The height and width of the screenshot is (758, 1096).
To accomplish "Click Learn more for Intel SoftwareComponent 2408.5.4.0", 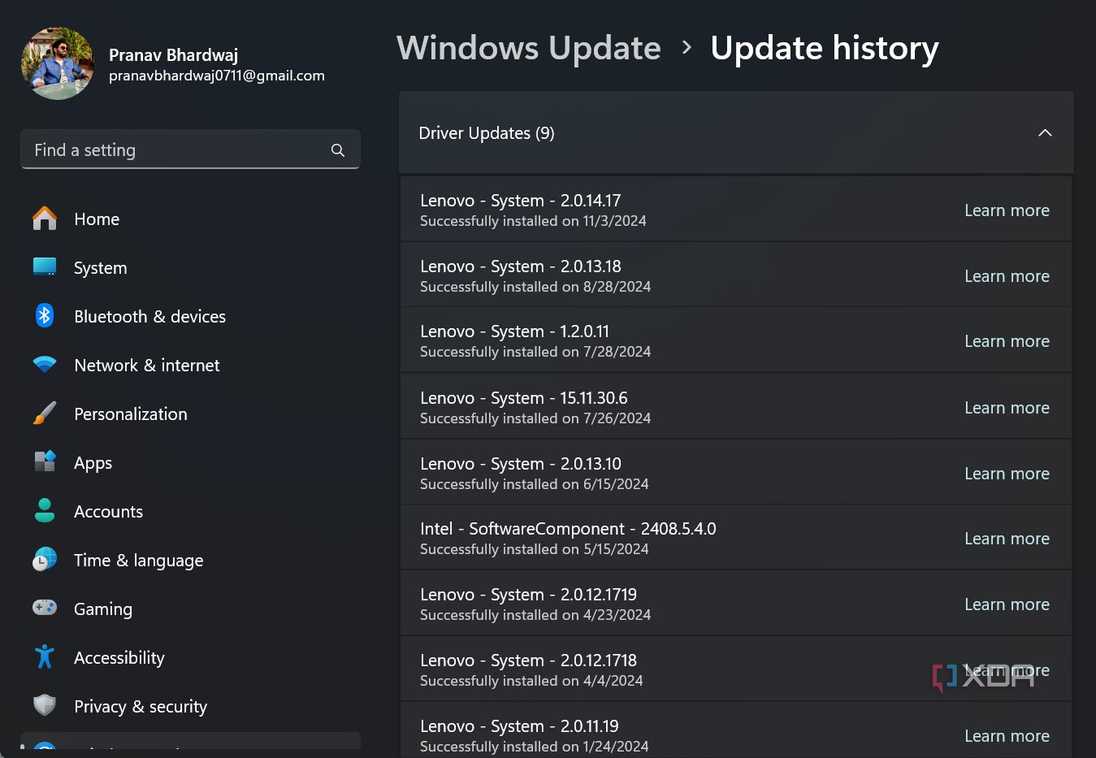I will 1007,538.
